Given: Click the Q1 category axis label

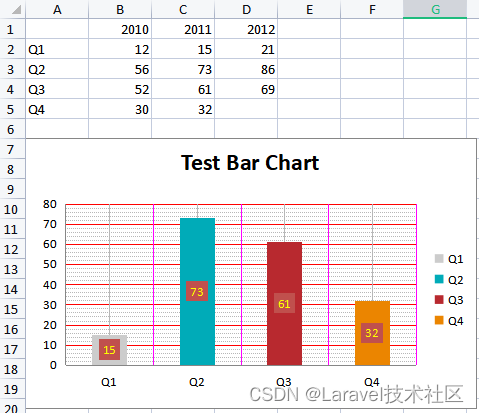Looking at the screenshot, I should click(x=109, y=382).
